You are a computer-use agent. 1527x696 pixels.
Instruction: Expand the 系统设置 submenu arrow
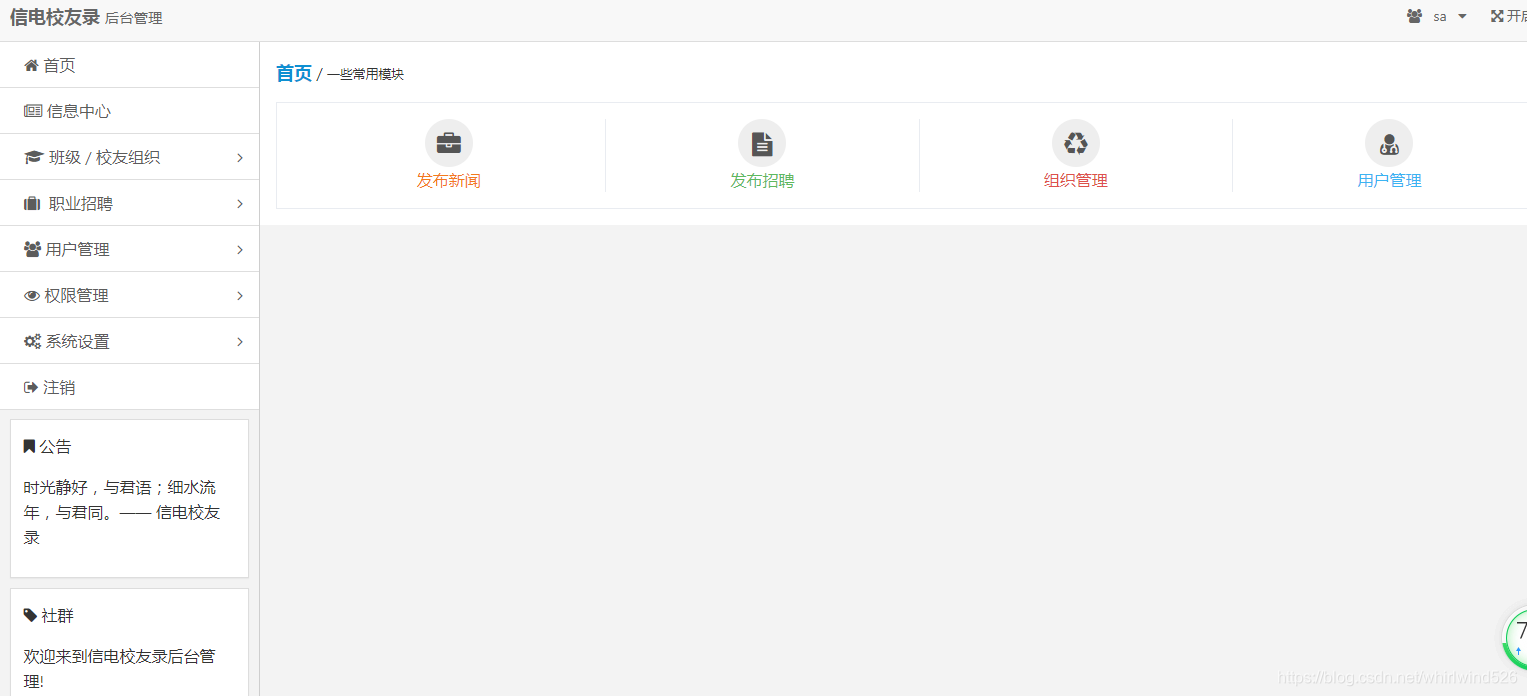(x=240, y=342)
